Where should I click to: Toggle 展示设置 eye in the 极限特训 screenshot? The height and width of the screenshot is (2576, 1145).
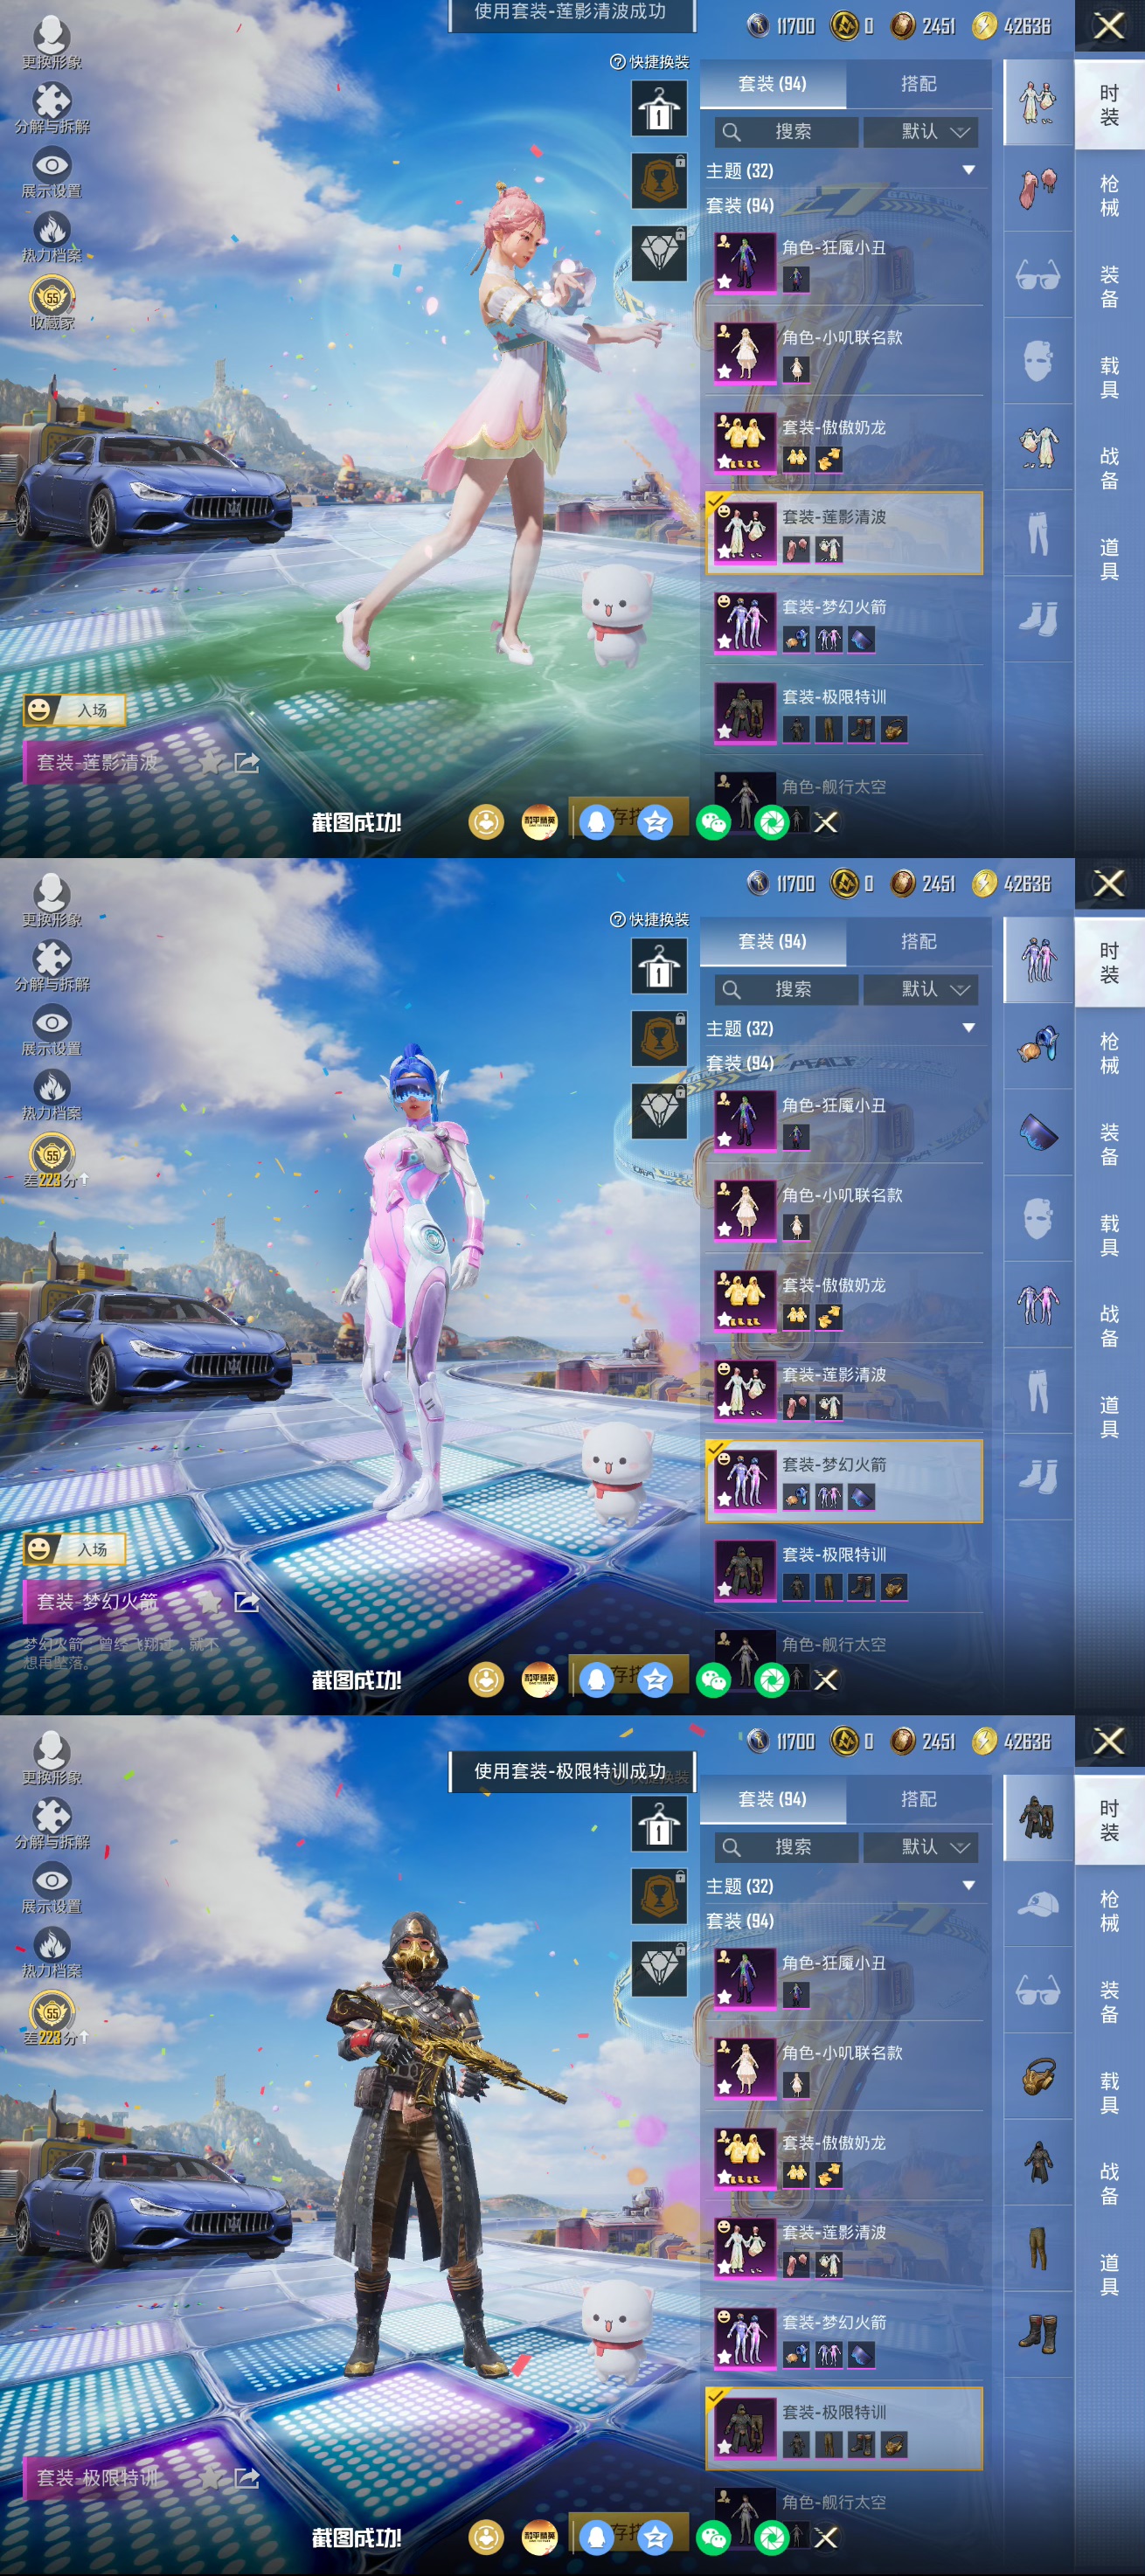click(52, 1888)
